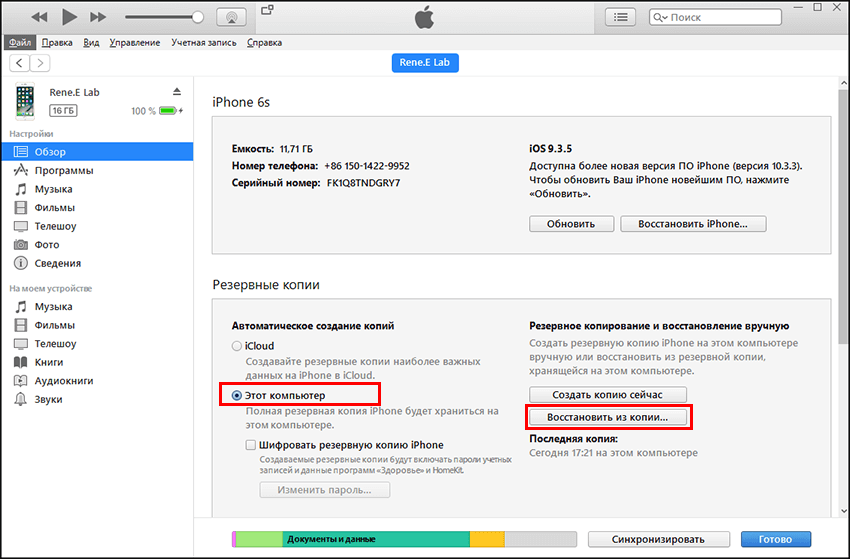Click the fast-forward next track button
The image size is (850, 559).
click(98, 17)
